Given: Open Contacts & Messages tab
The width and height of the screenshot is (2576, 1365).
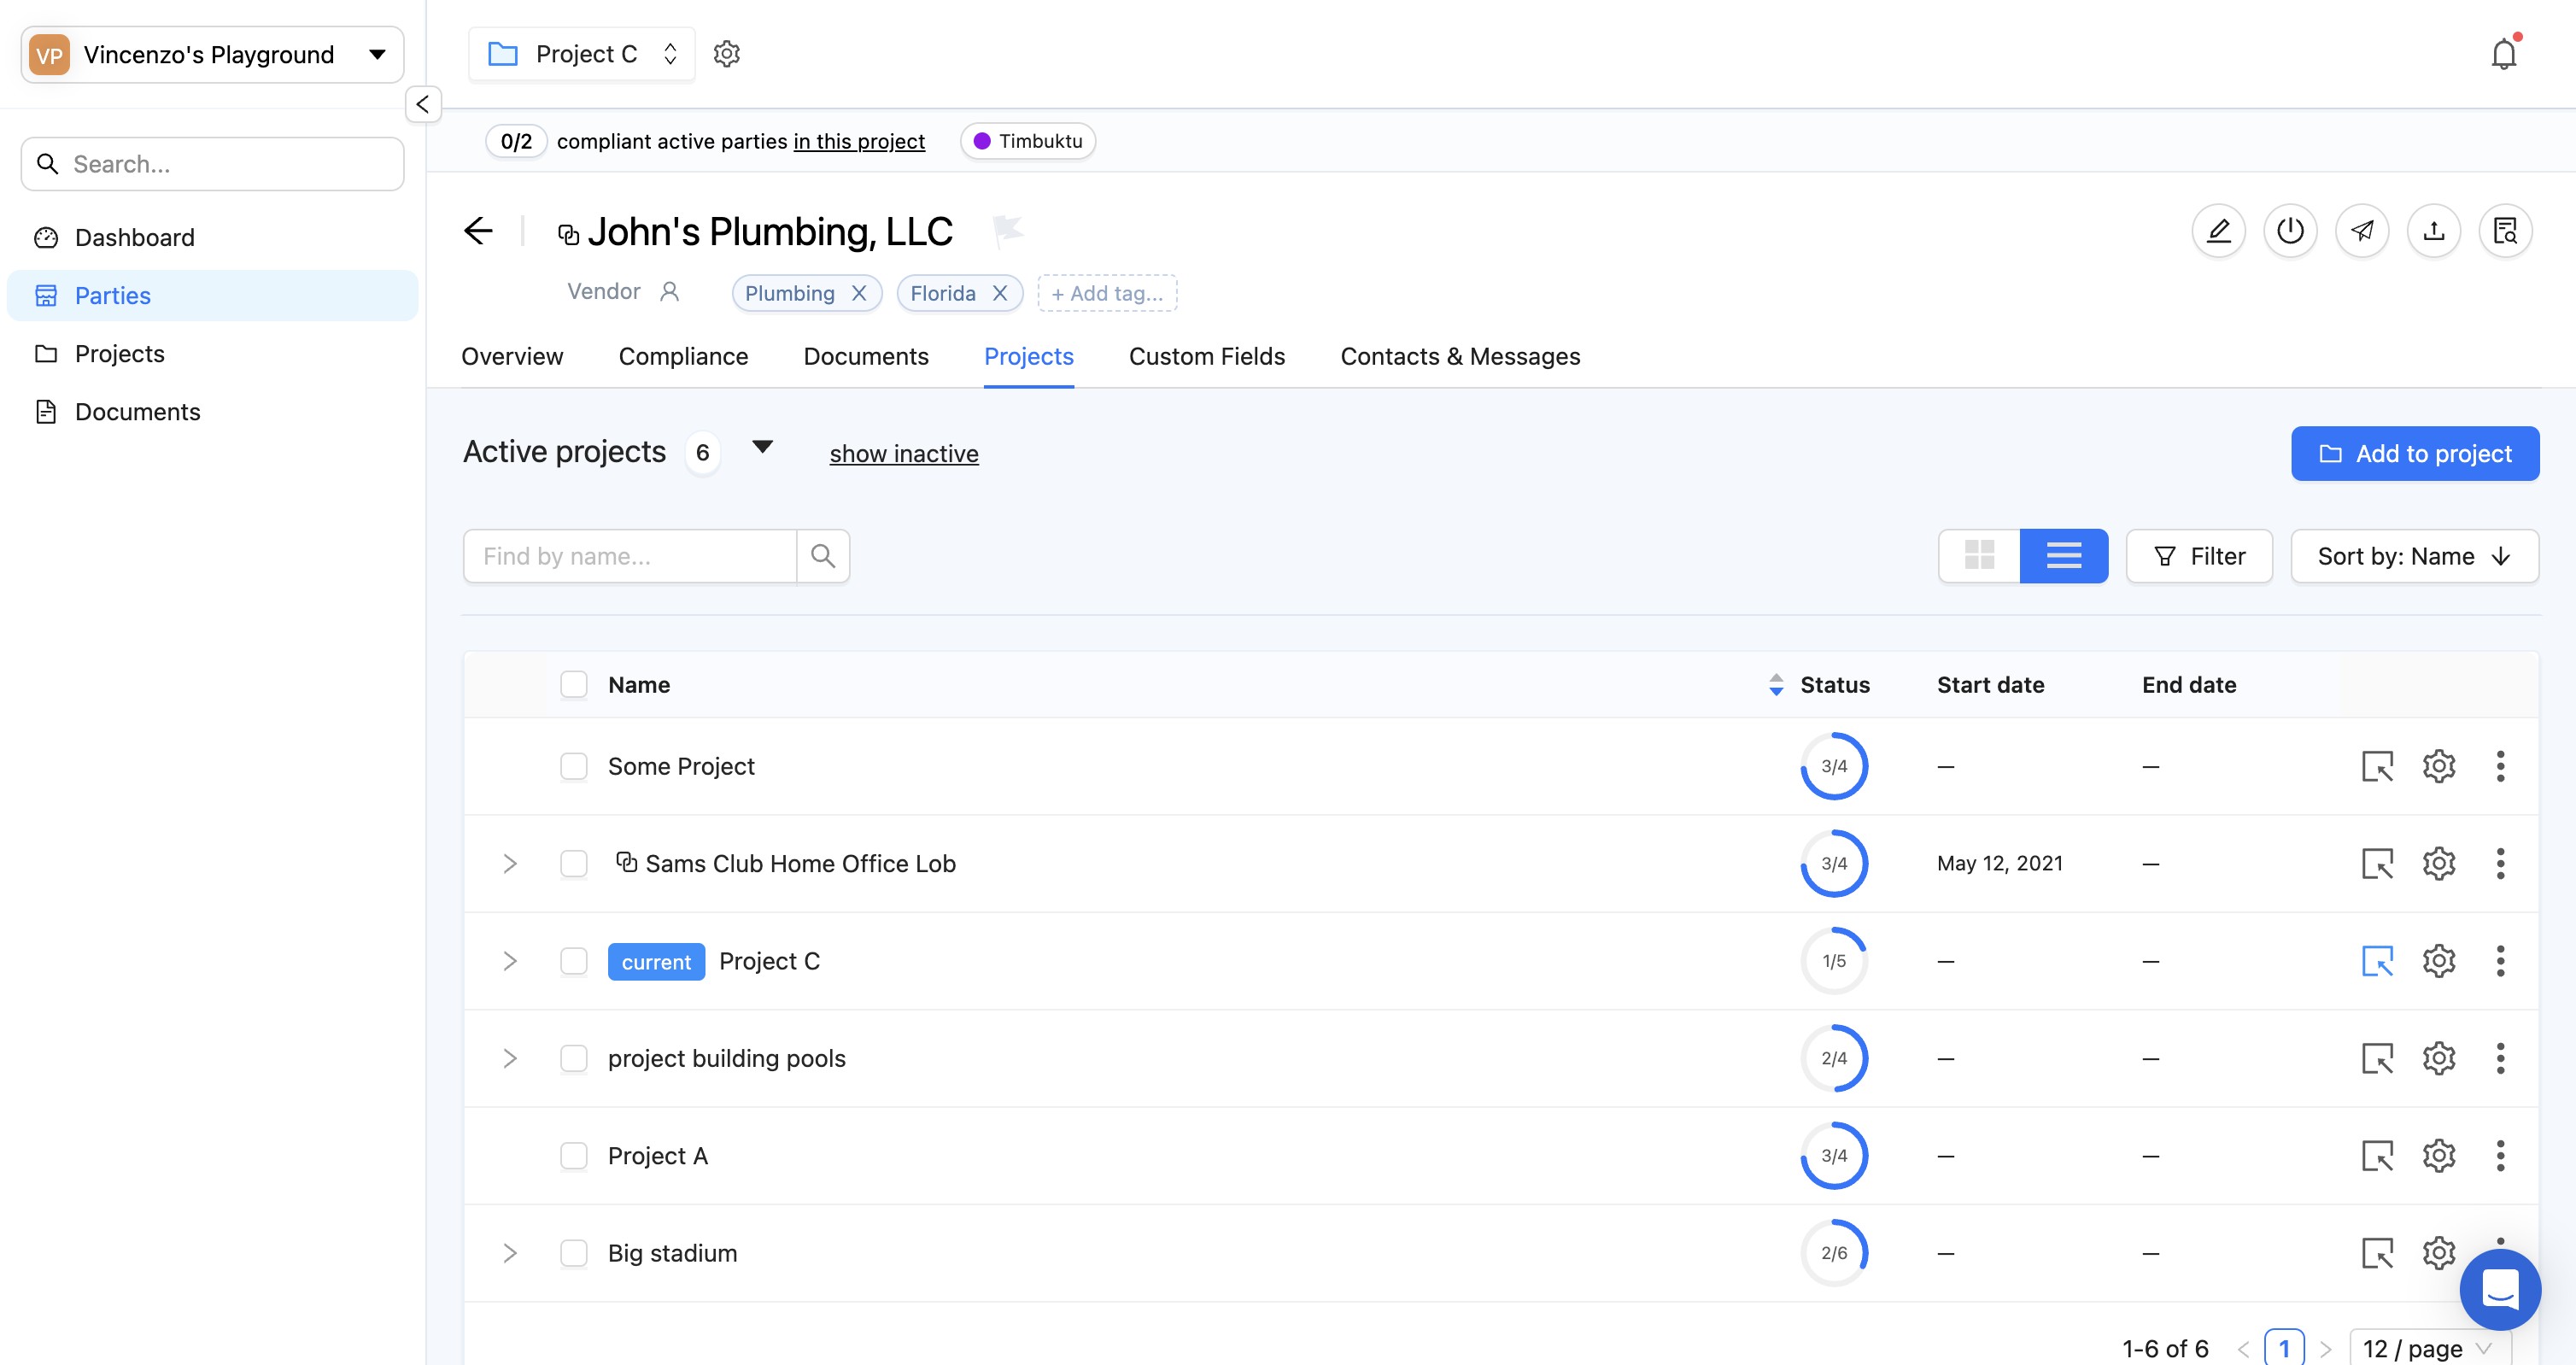Looking at the screenshot, I should (1459, 357).
